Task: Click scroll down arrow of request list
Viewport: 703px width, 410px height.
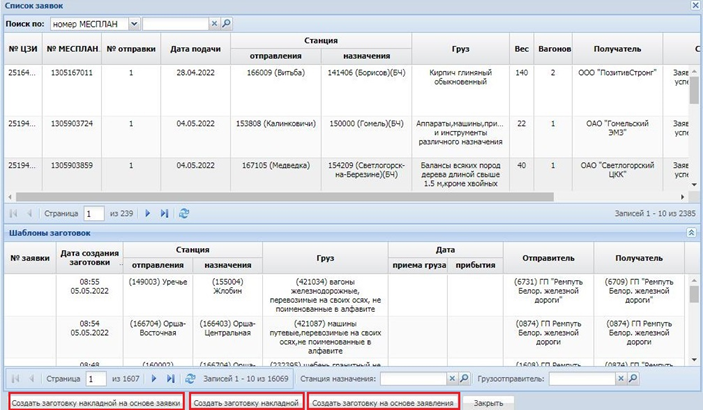Action: coord(694,184)
